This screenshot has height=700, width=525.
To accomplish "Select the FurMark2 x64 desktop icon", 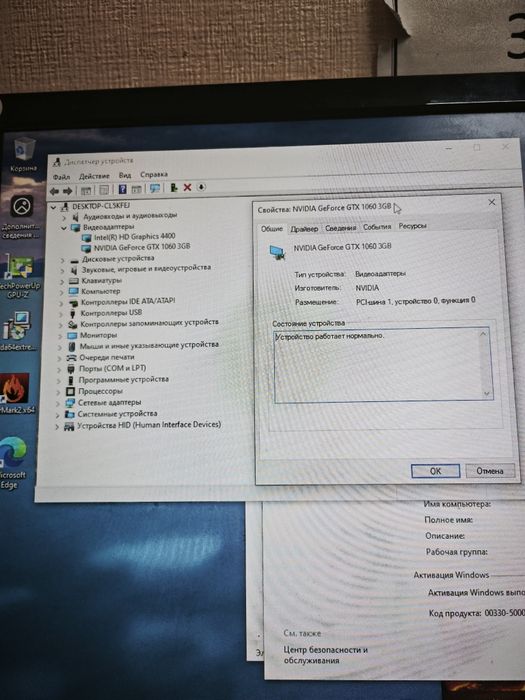I will click(x=16, y=393).
